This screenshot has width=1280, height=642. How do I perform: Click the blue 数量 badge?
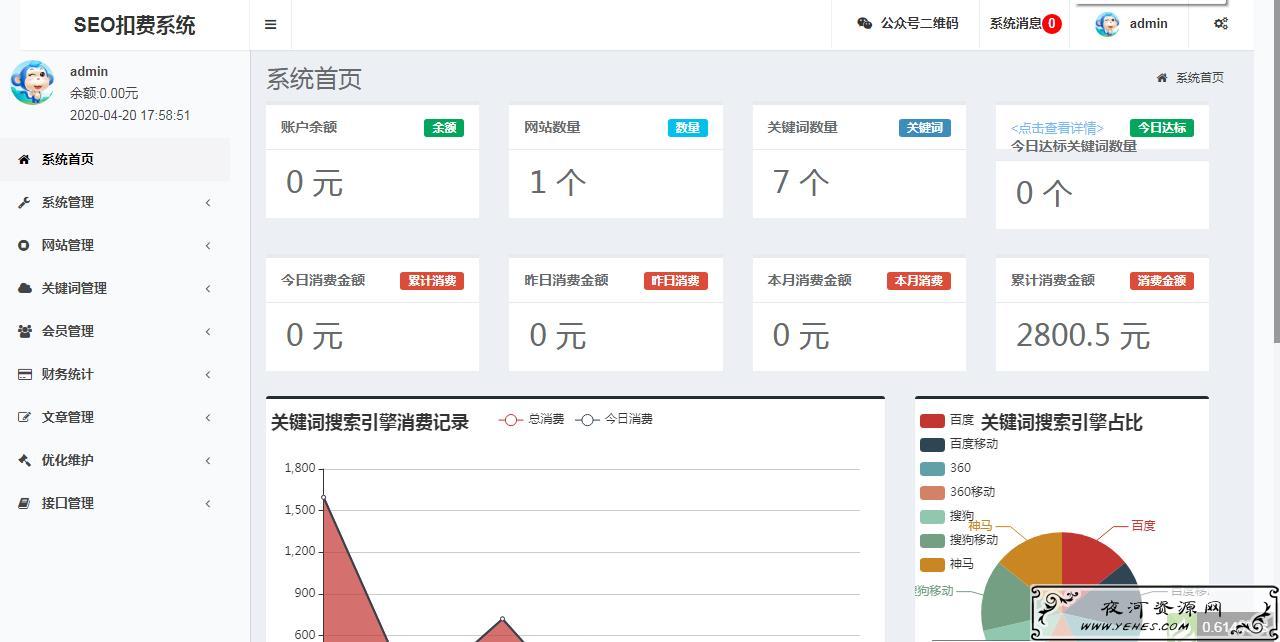688,128
